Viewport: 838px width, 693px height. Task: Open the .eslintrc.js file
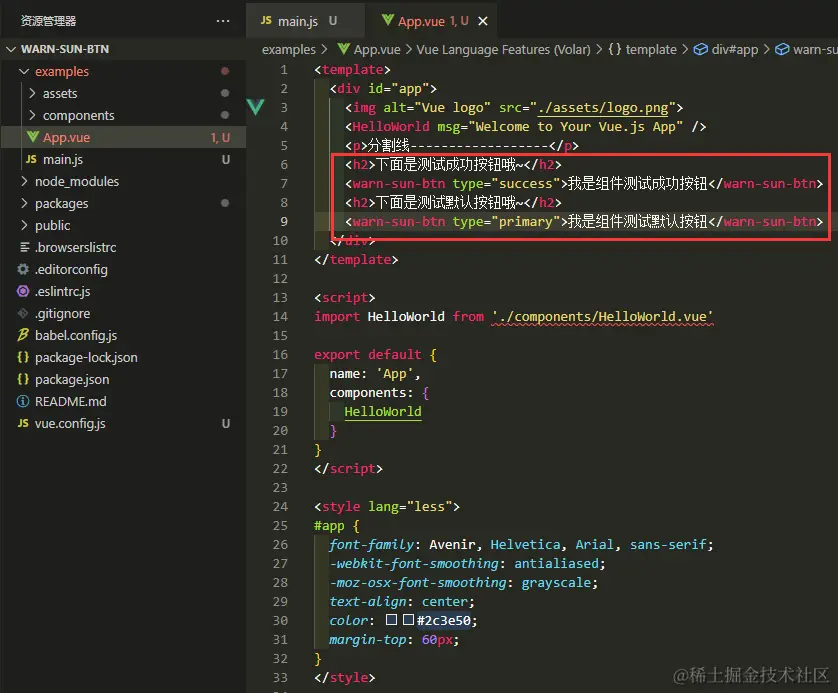(123, 291)
